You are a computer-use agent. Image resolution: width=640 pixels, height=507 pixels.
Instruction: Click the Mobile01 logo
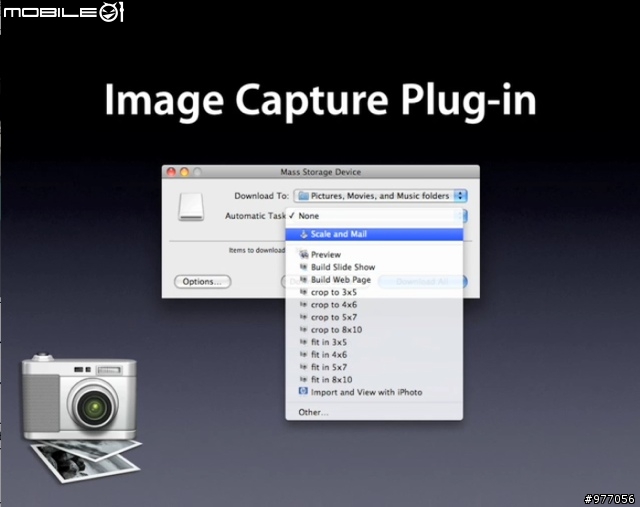[x=63, y=12]
